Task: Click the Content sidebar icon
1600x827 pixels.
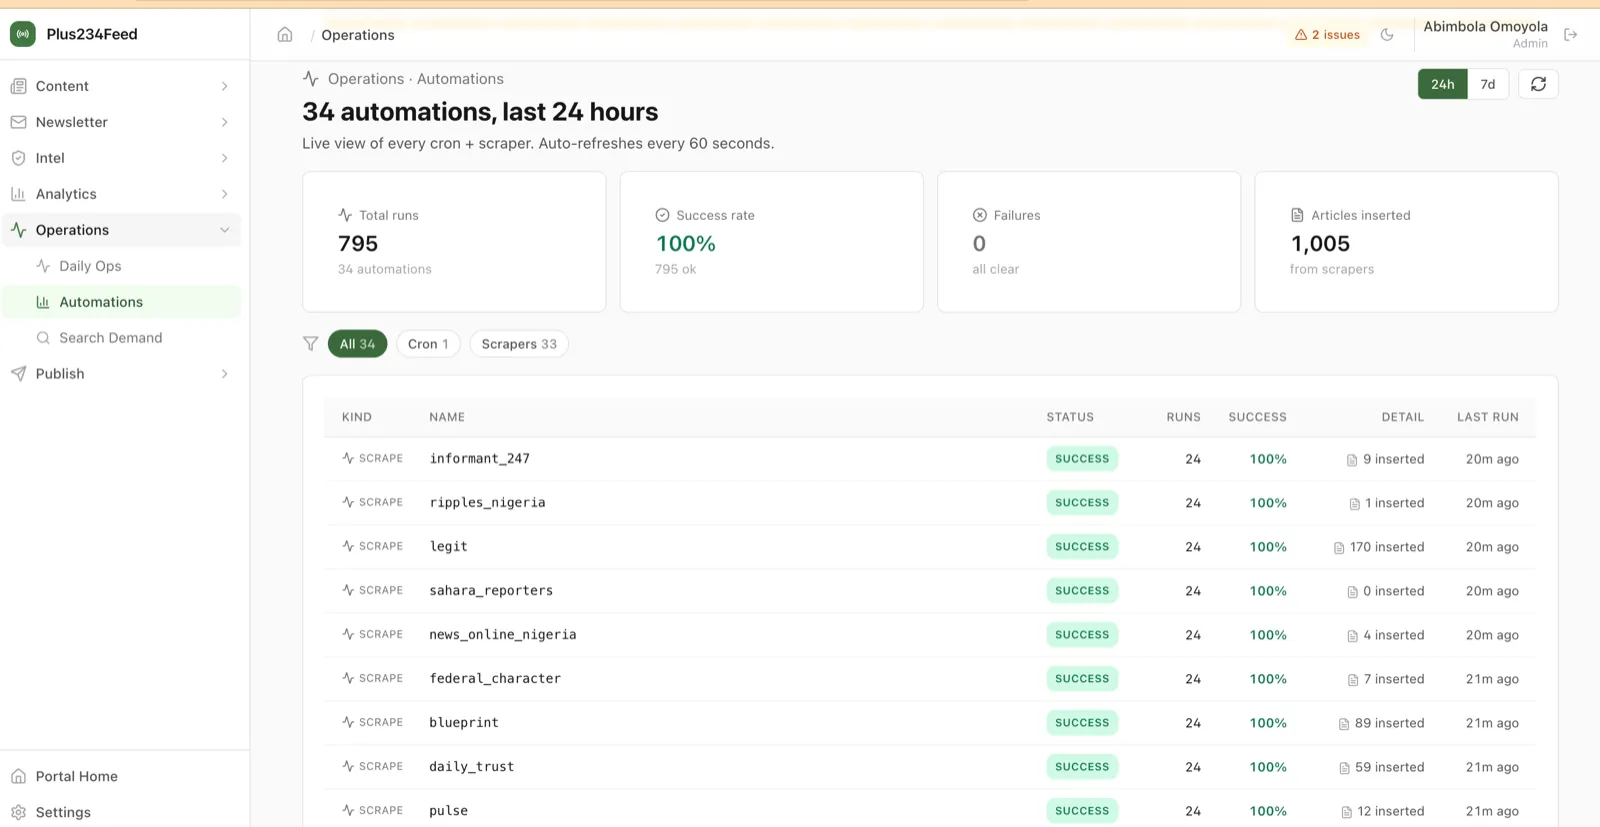Action: click(x=18, y=86)
